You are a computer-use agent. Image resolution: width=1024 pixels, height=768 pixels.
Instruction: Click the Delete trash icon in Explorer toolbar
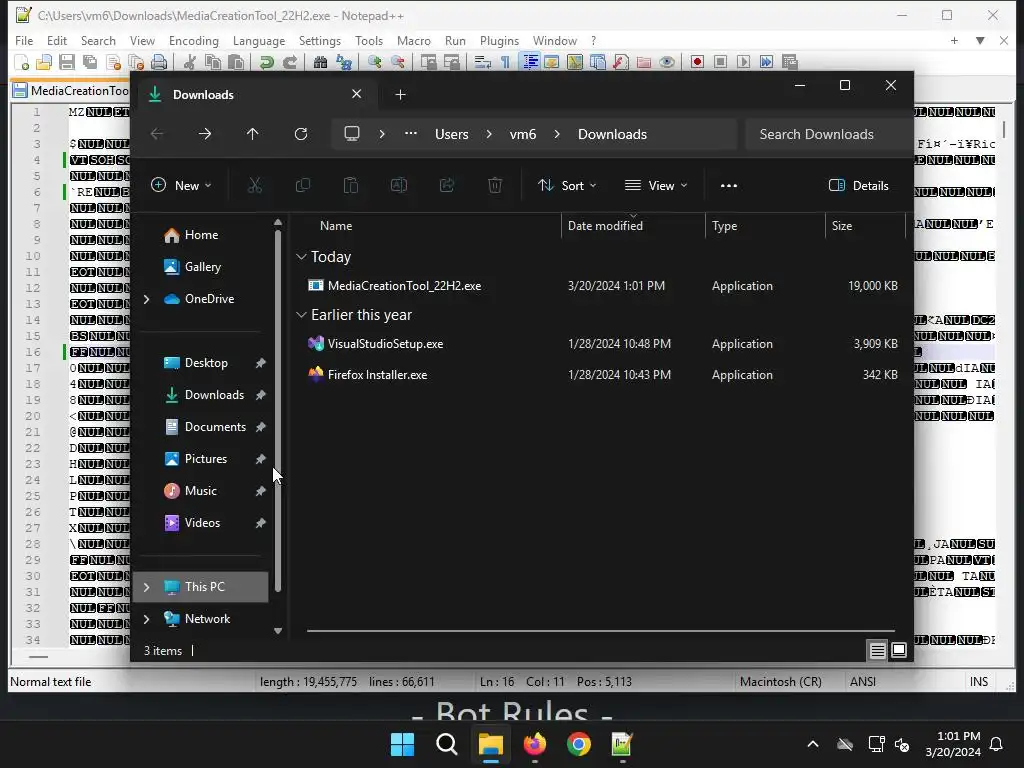tap(495, 185)
